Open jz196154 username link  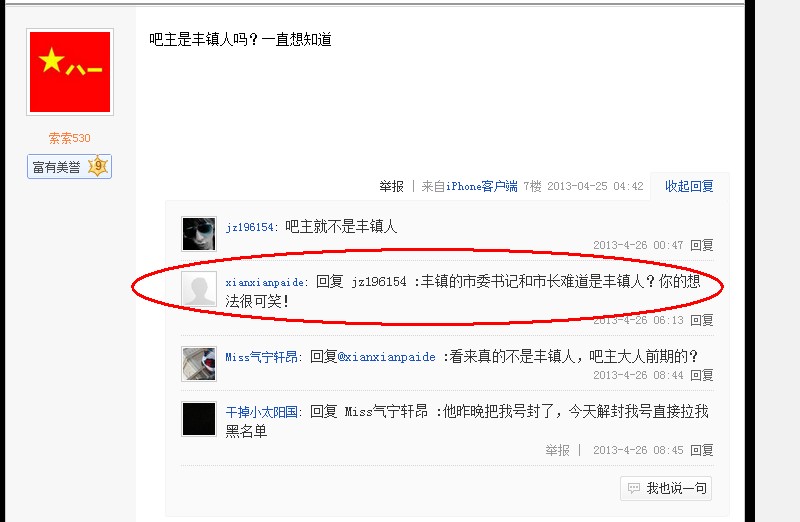(x=249, y=227)
